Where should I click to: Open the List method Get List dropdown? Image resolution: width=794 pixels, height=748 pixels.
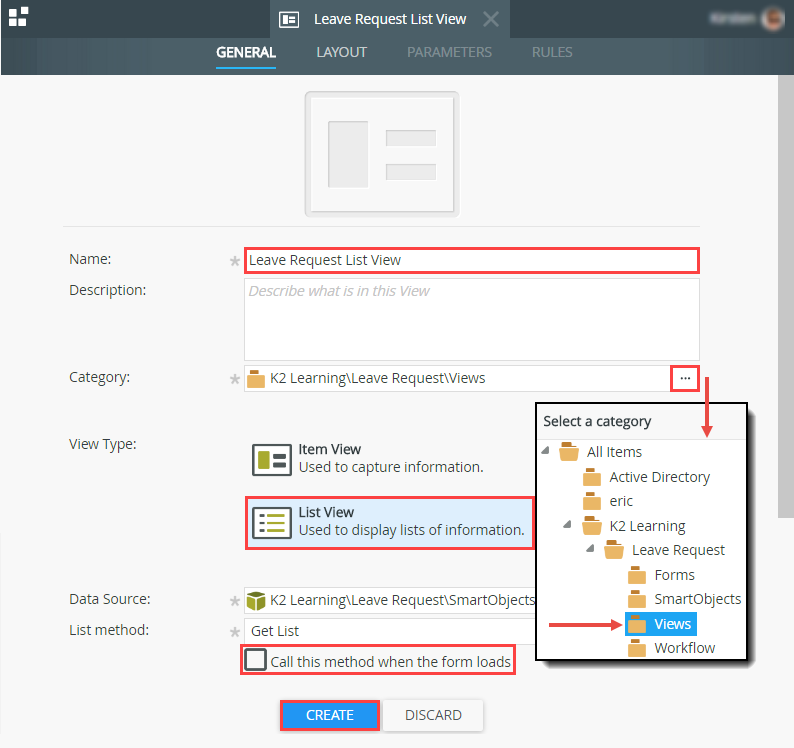point(390,631)
